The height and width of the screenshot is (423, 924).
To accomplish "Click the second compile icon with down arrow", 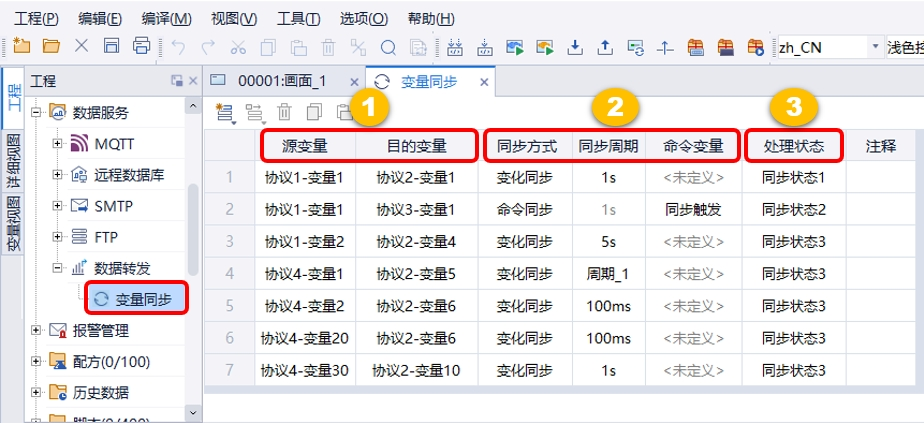I will click(x=484, y=47).
